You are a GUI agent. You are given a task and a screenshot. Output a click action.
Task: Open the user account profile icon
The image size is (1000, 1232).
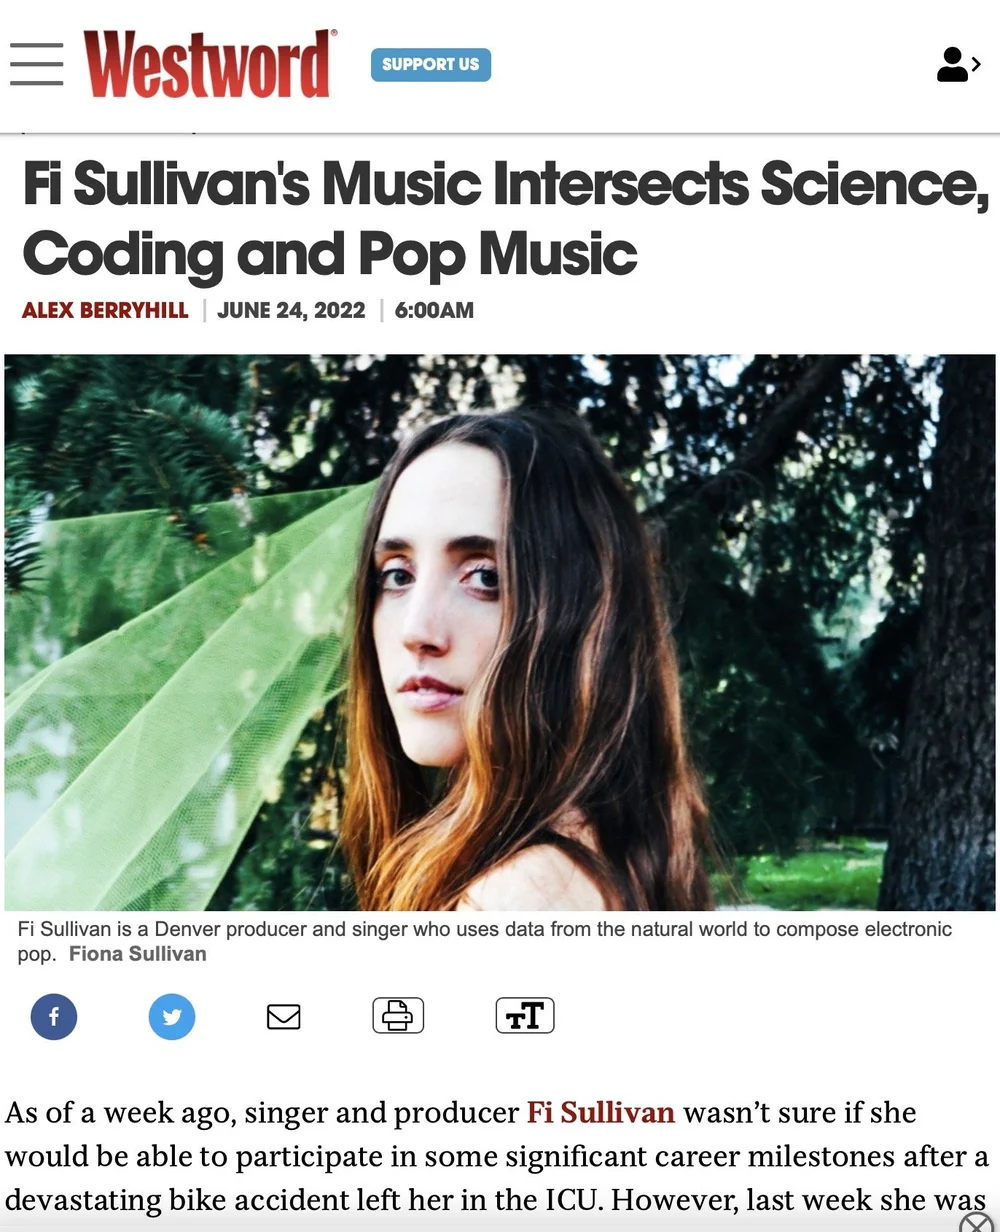pyautogui.click(x=951, y=64)
